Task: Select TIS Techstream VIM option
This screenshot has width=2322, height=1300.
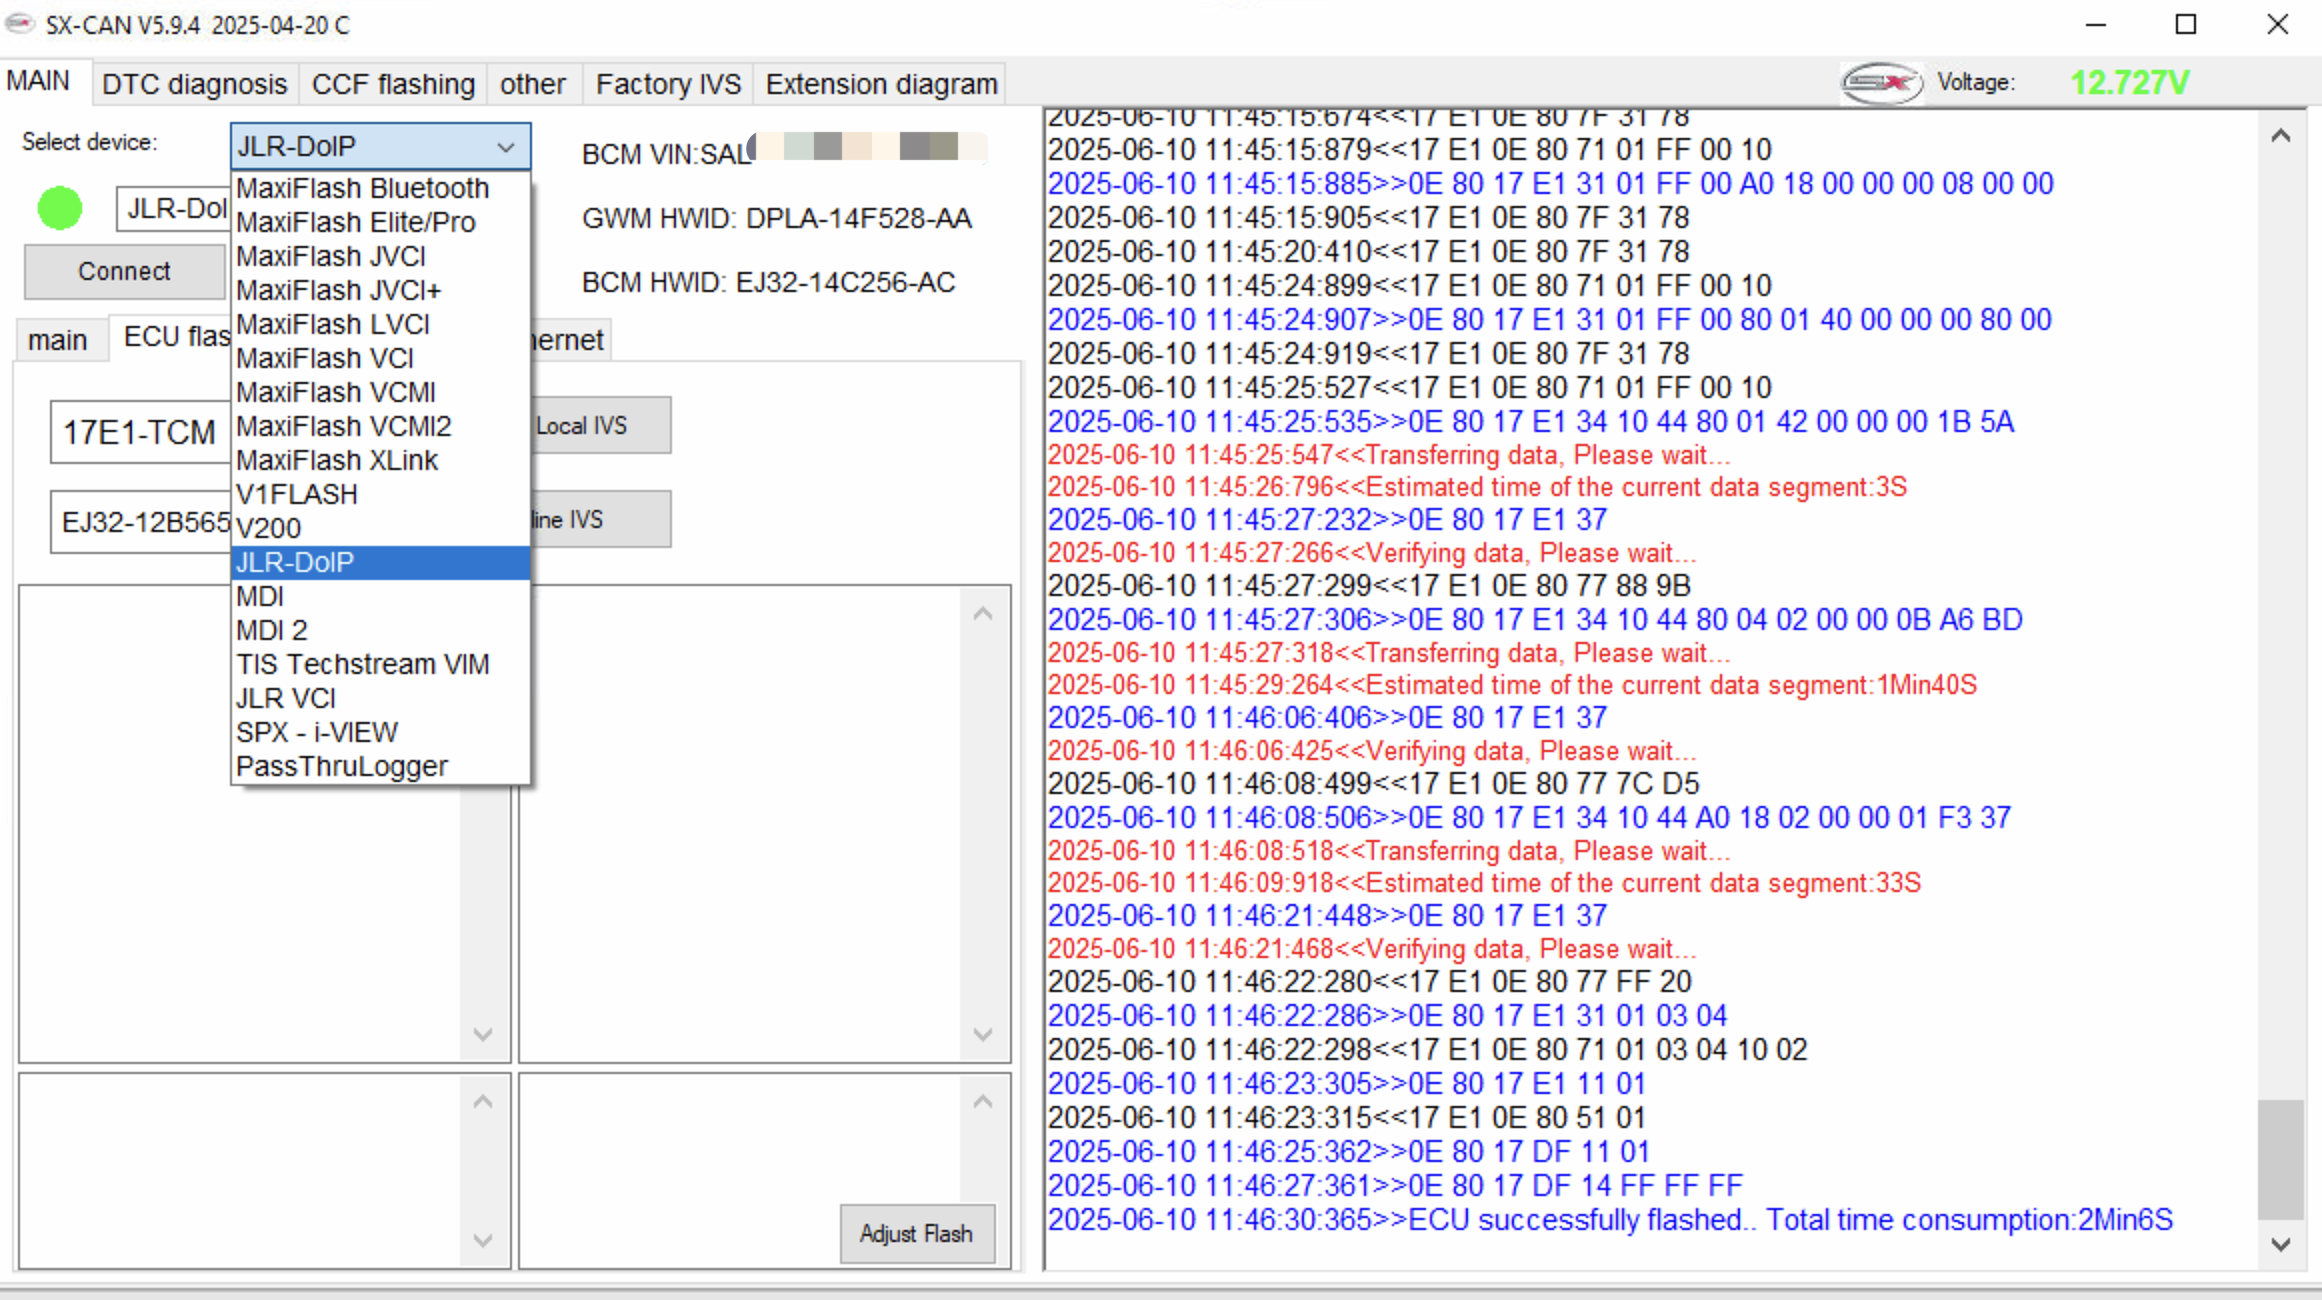Action: (x=380, y=664)
